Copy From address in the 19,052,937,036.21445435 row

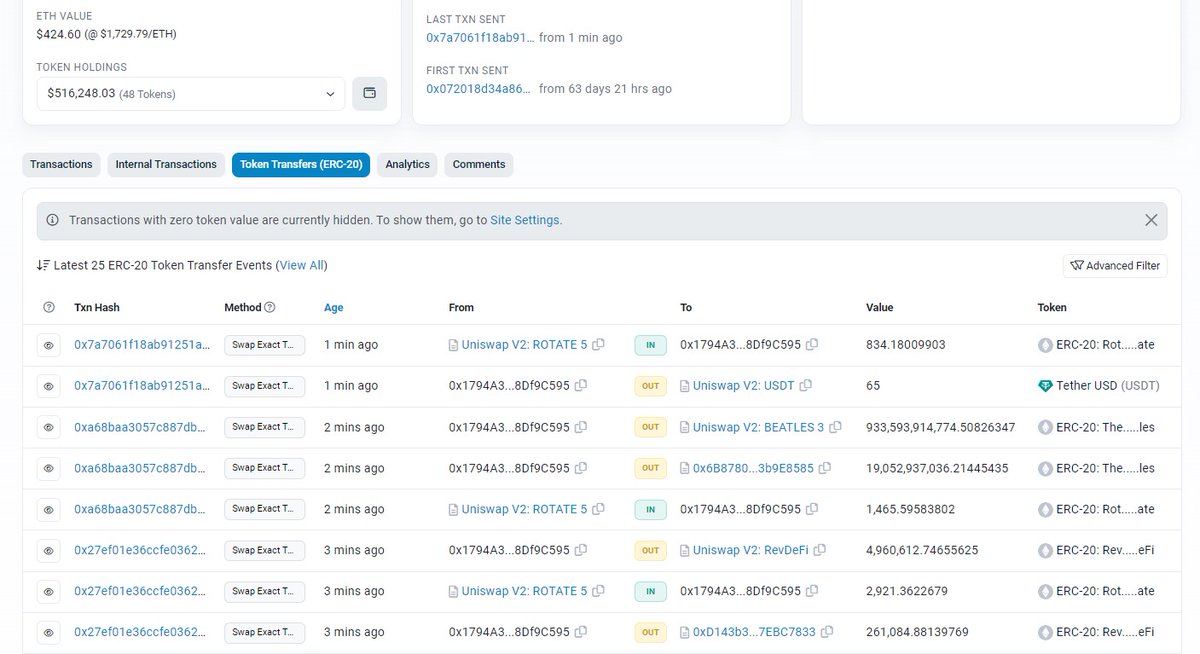(581, 468)
